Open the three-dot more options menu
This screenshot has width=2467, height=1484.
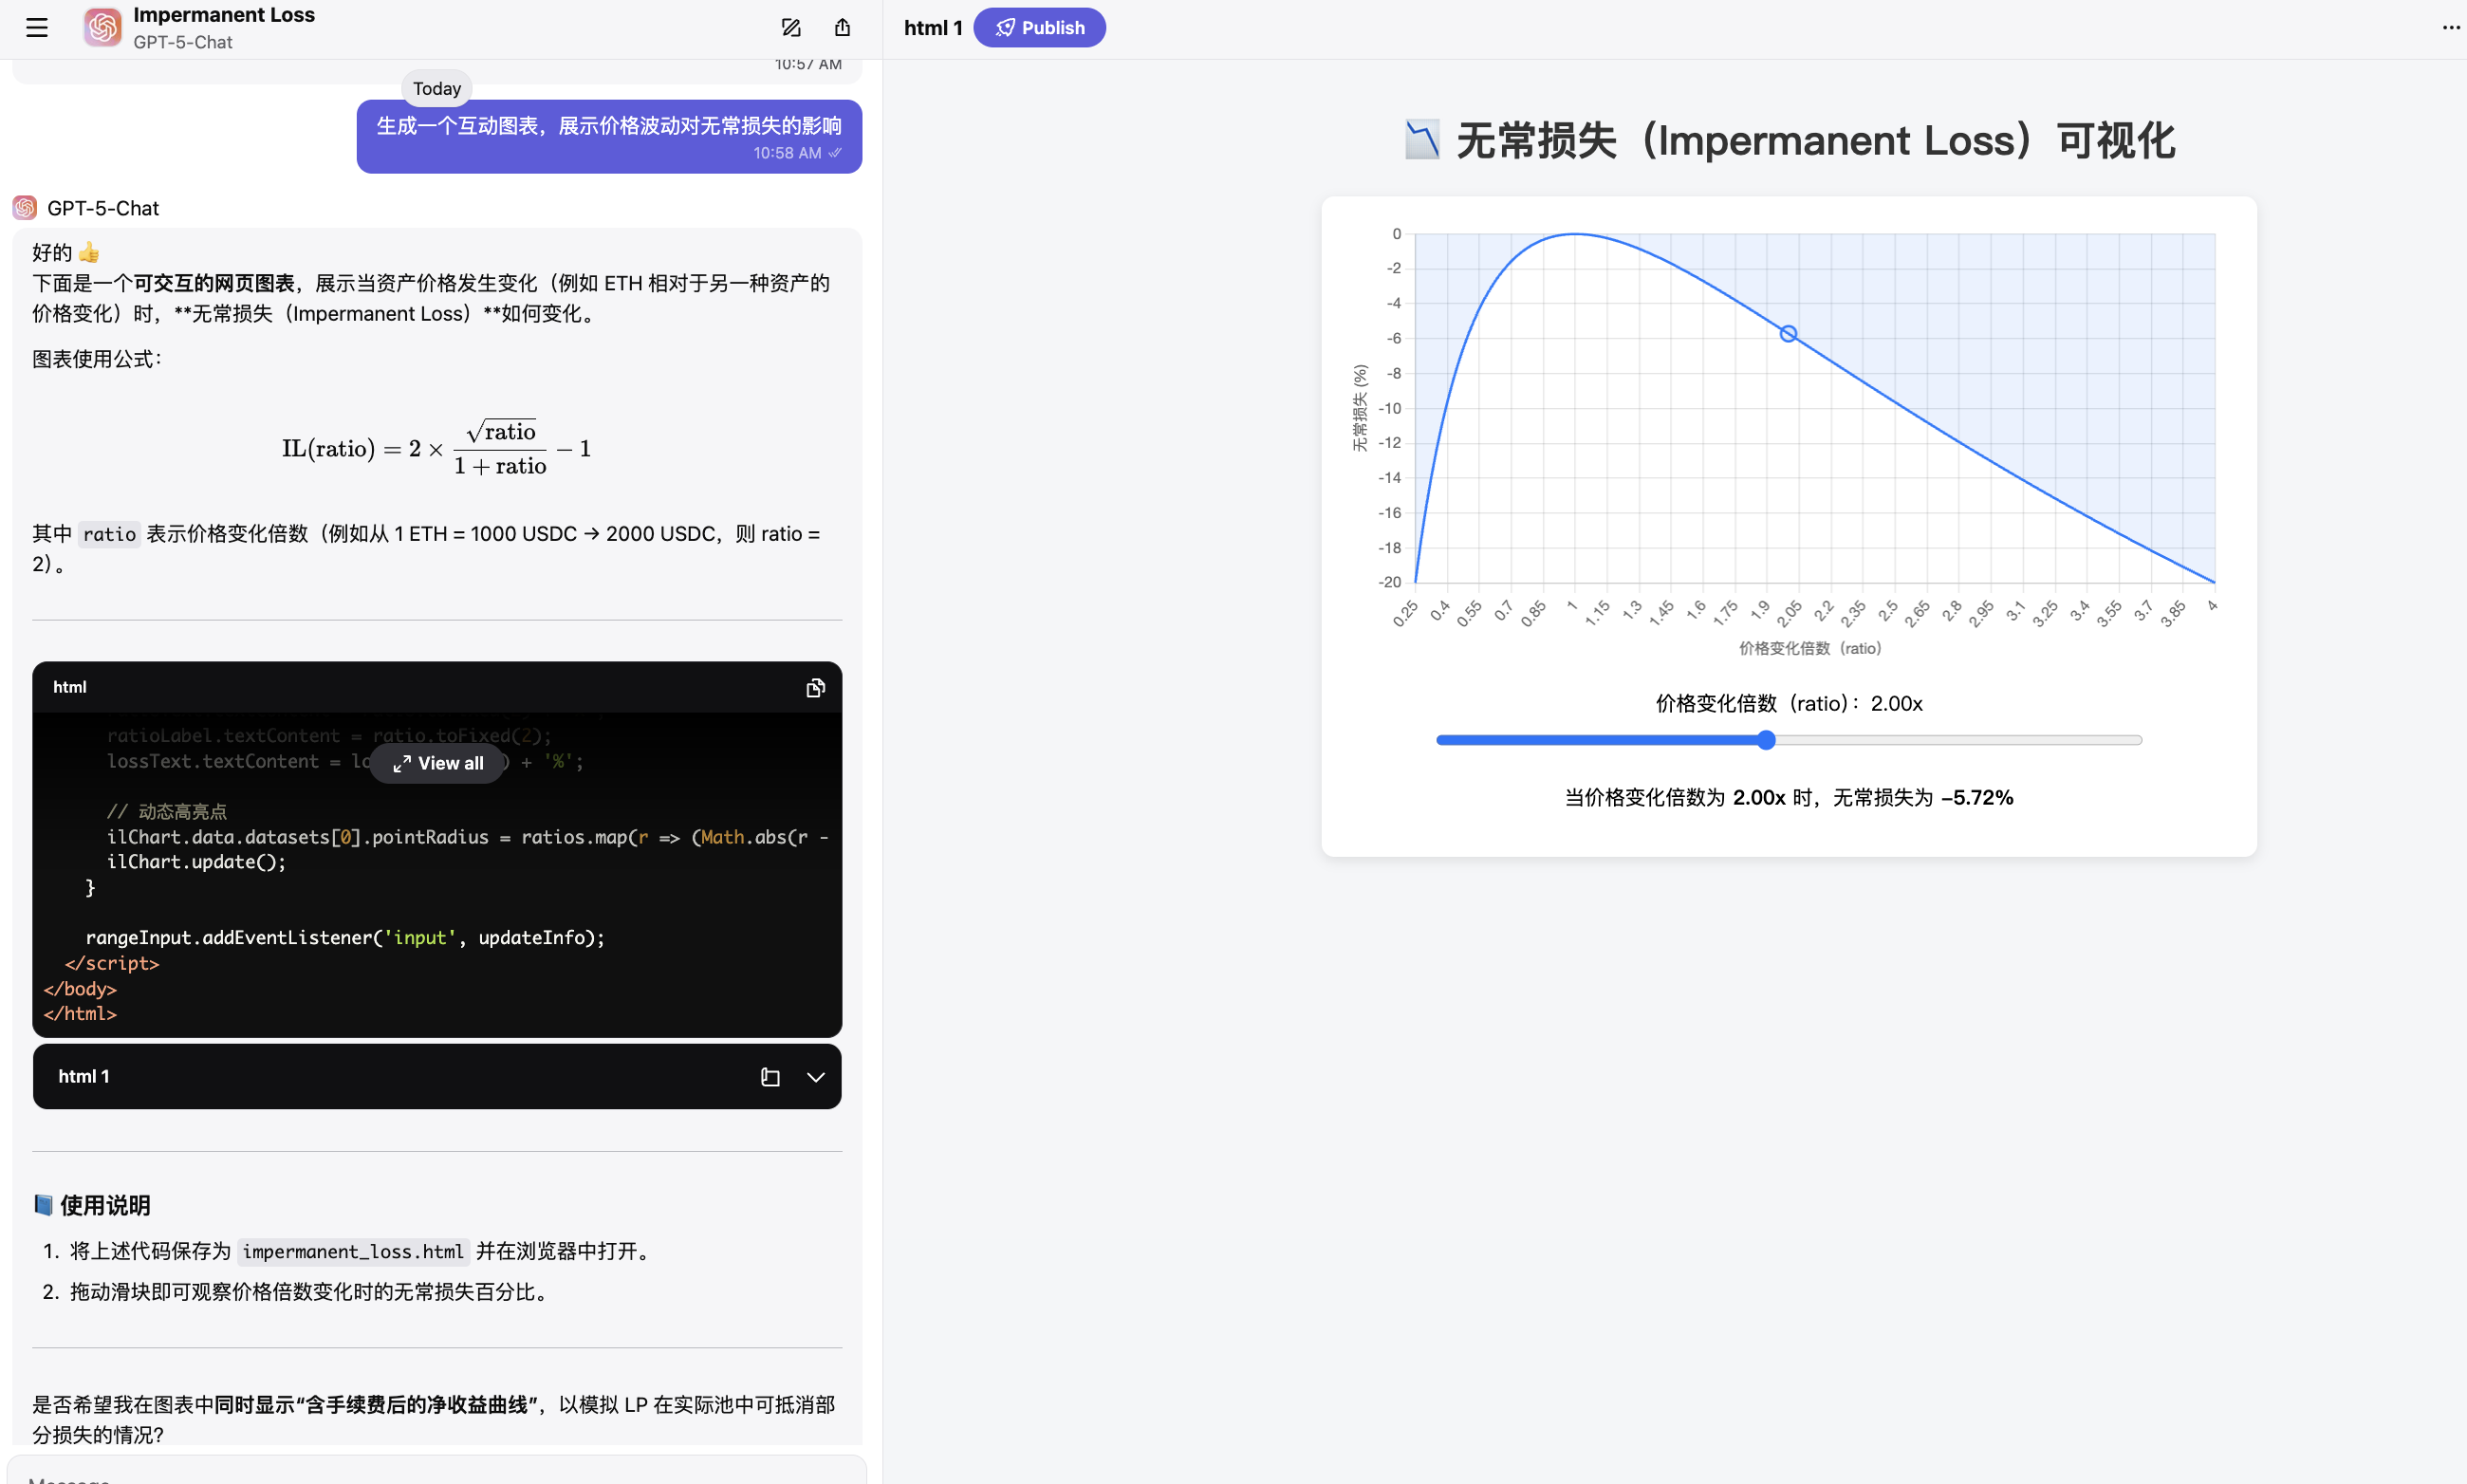2450,28
